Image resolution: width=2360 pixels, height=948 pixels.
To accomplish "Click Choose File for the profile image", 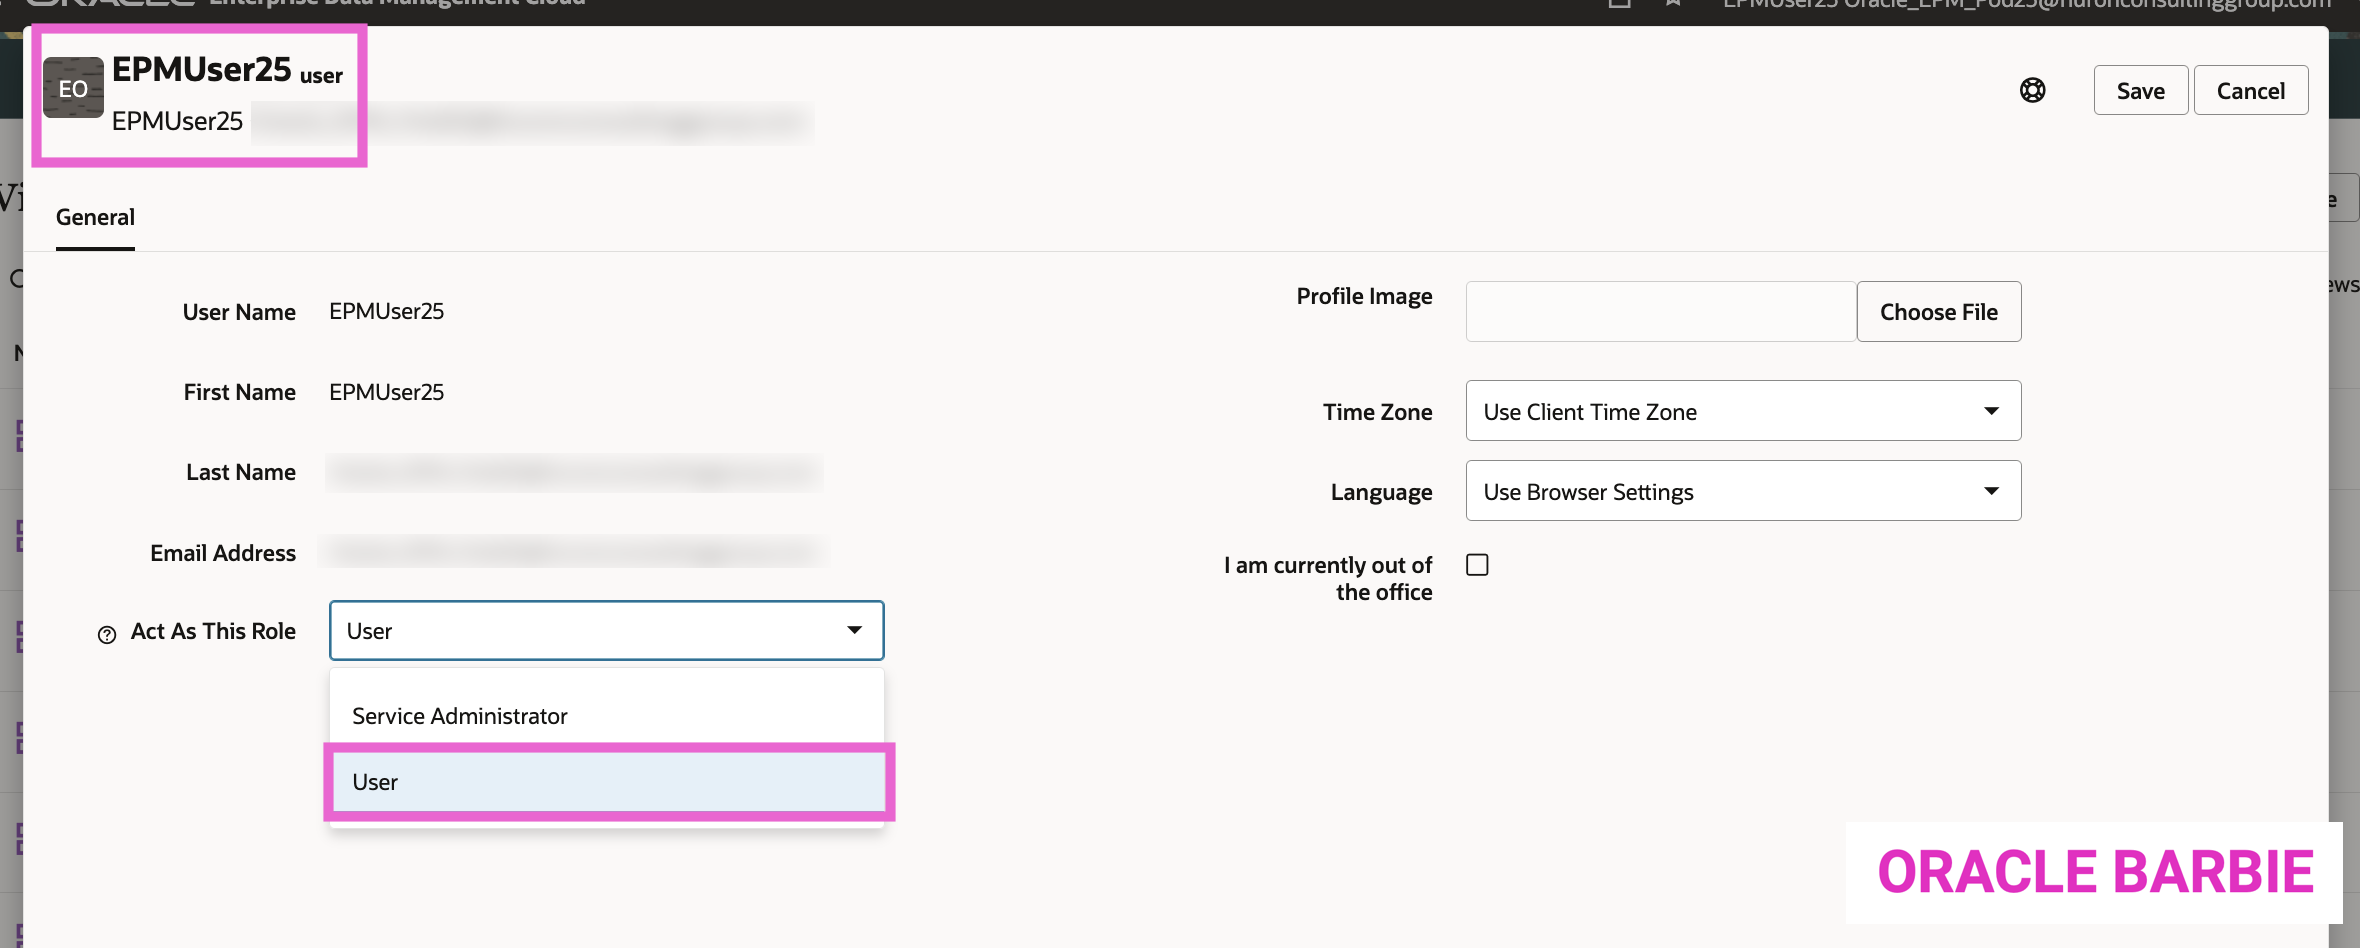I will [1938, 312].
